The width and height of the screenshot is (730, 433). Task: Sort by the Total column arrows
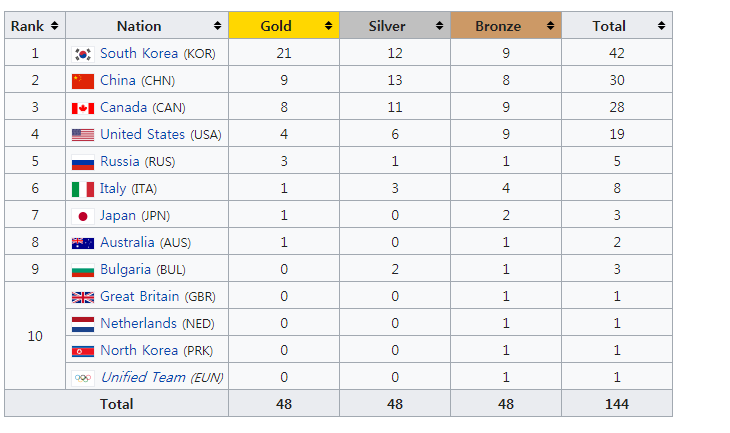pos(661,26)
